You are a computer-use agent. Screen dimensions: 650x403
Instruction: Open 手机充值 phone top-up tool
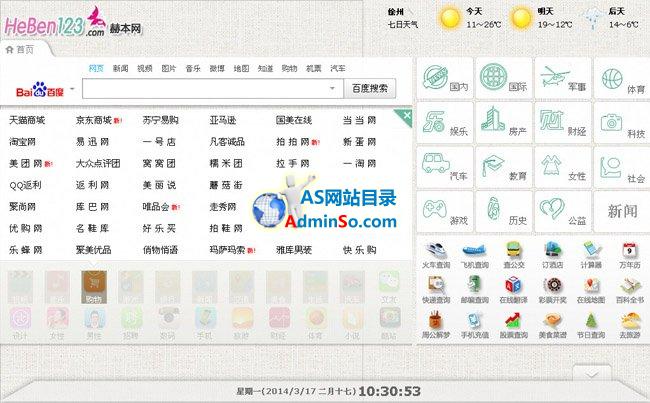[x=475, y=325]
